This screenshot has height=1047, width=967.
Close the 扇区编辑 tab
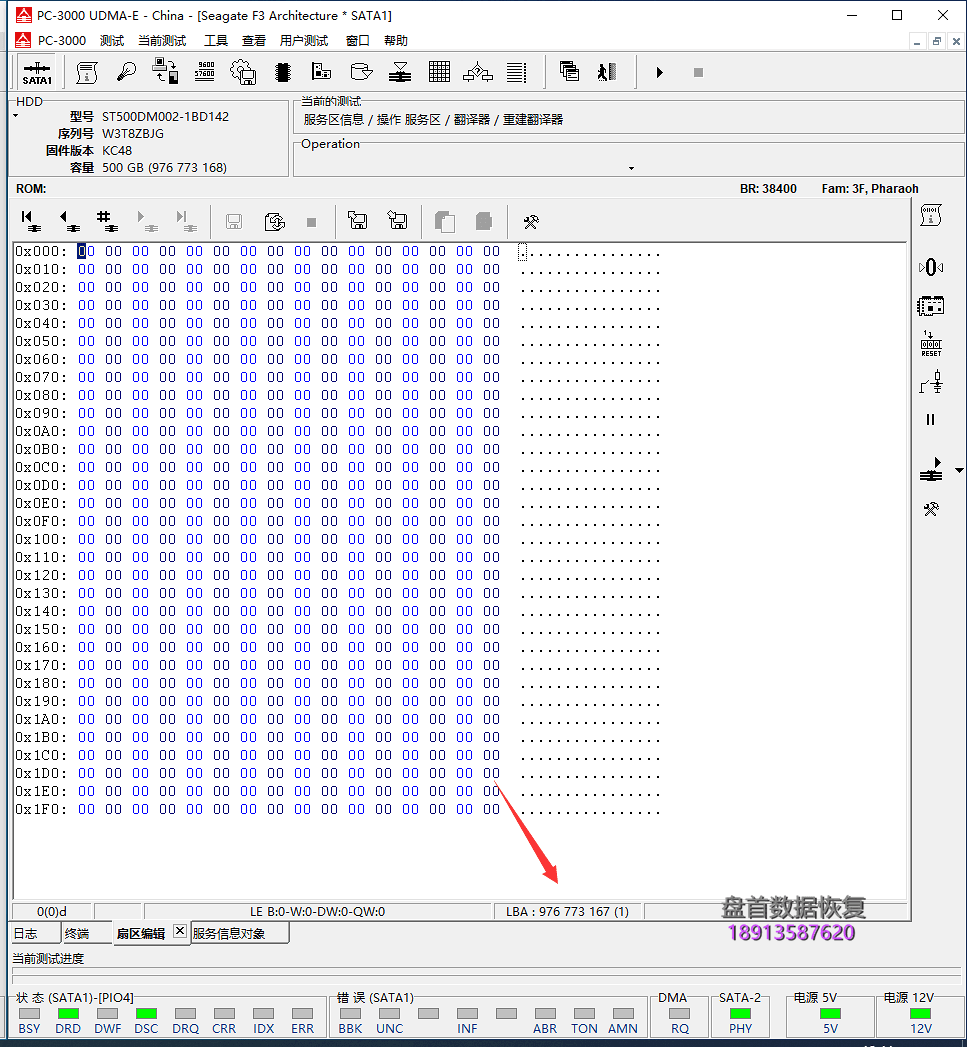tap(180, 931)
